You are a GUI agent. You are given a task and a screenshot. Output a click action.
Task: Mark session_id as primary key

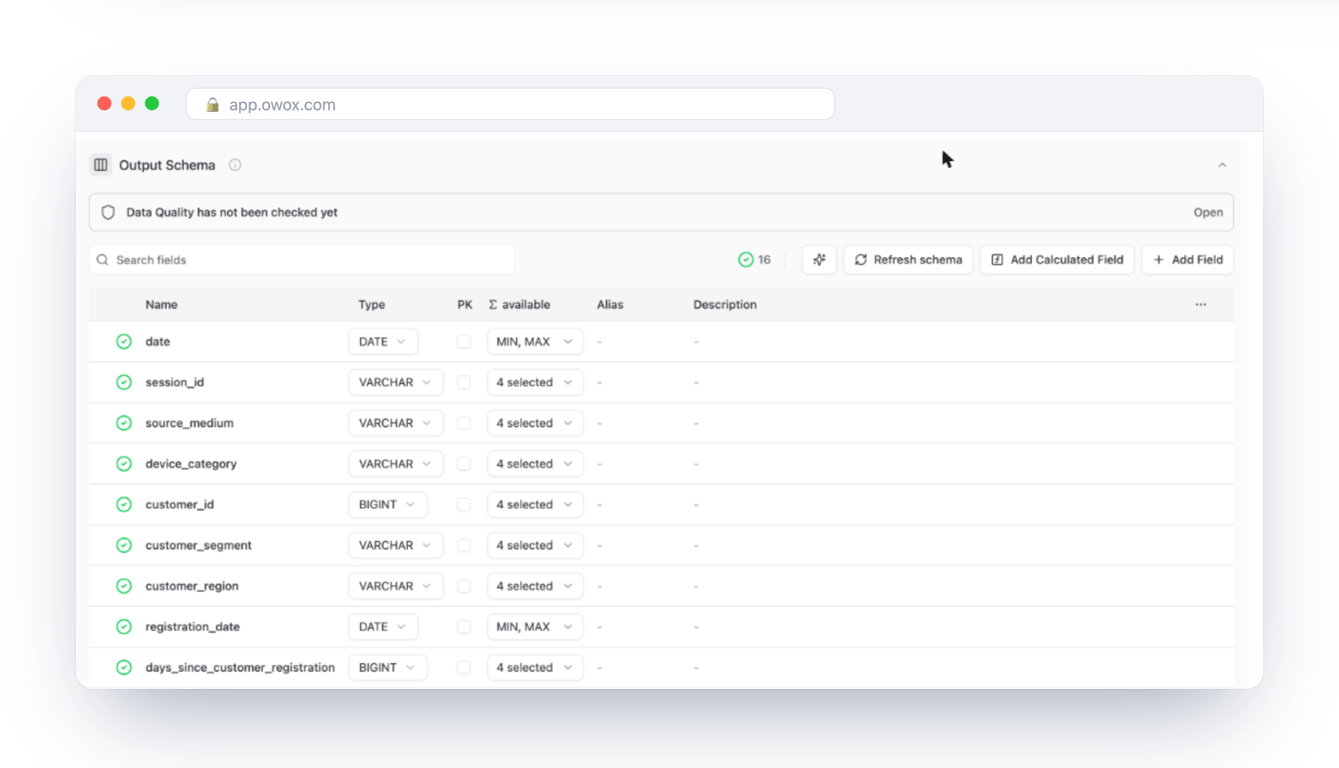(464, 383)
